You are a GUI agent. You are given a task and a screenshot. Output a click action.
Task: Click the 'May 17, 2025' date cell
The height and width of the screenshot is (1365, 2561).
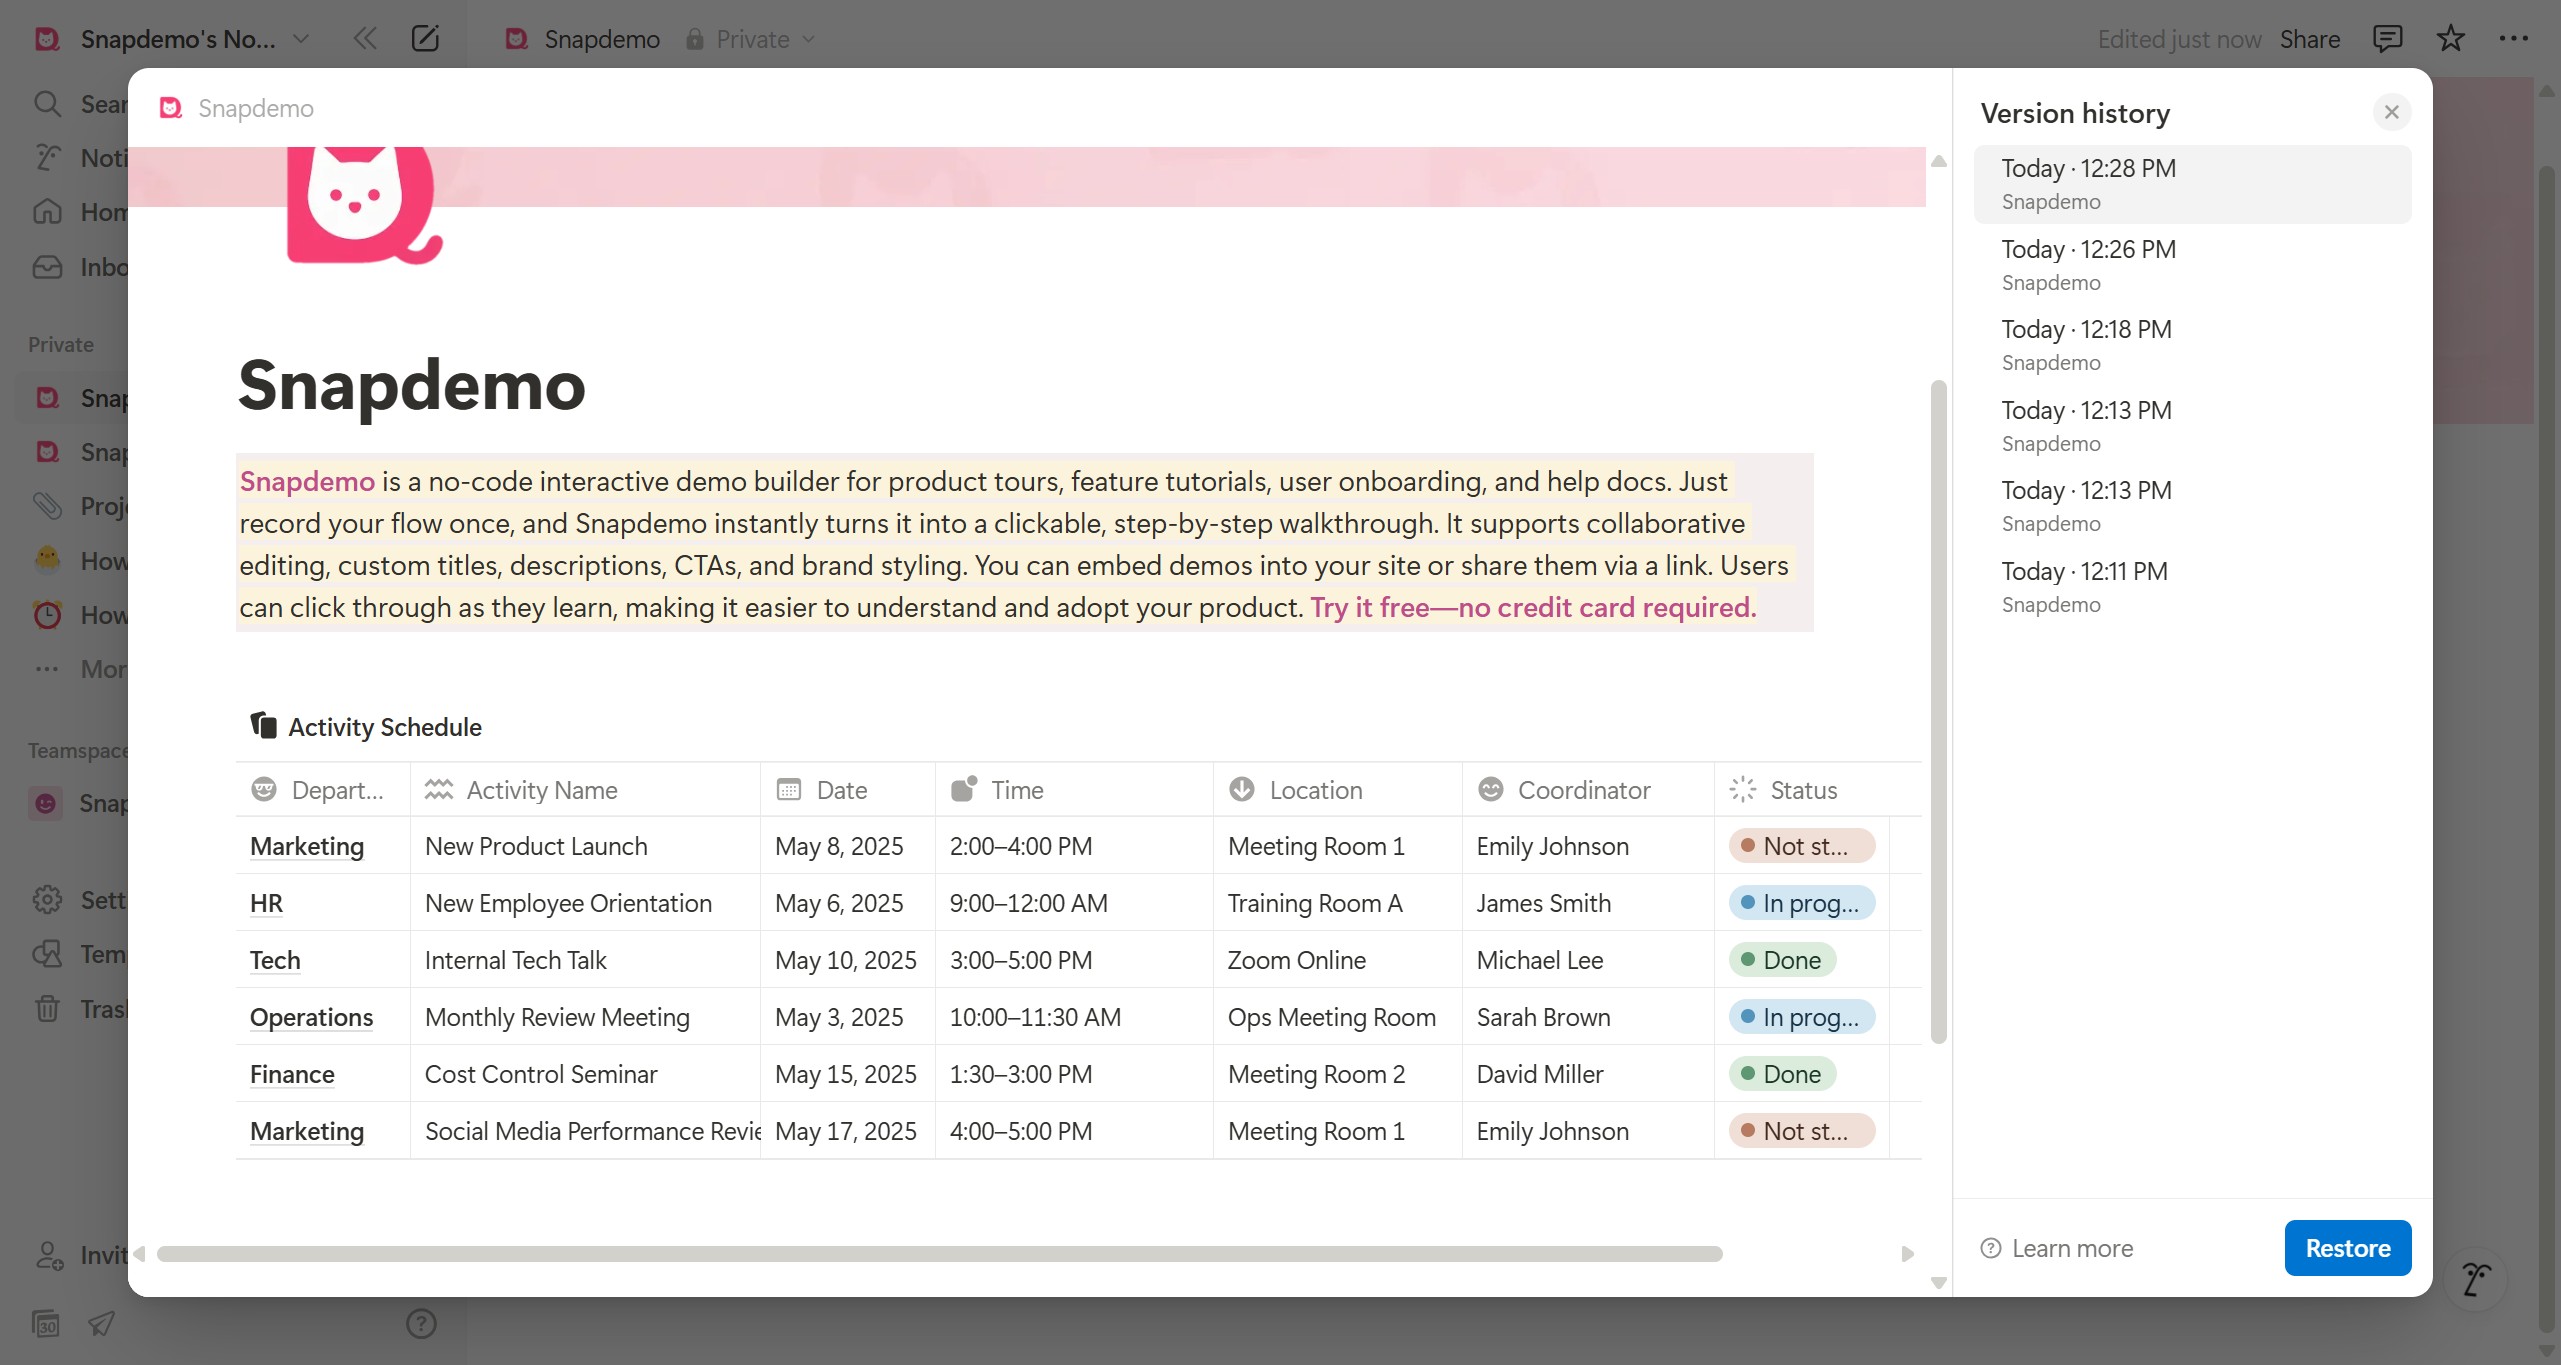[x=847, y=1131]
